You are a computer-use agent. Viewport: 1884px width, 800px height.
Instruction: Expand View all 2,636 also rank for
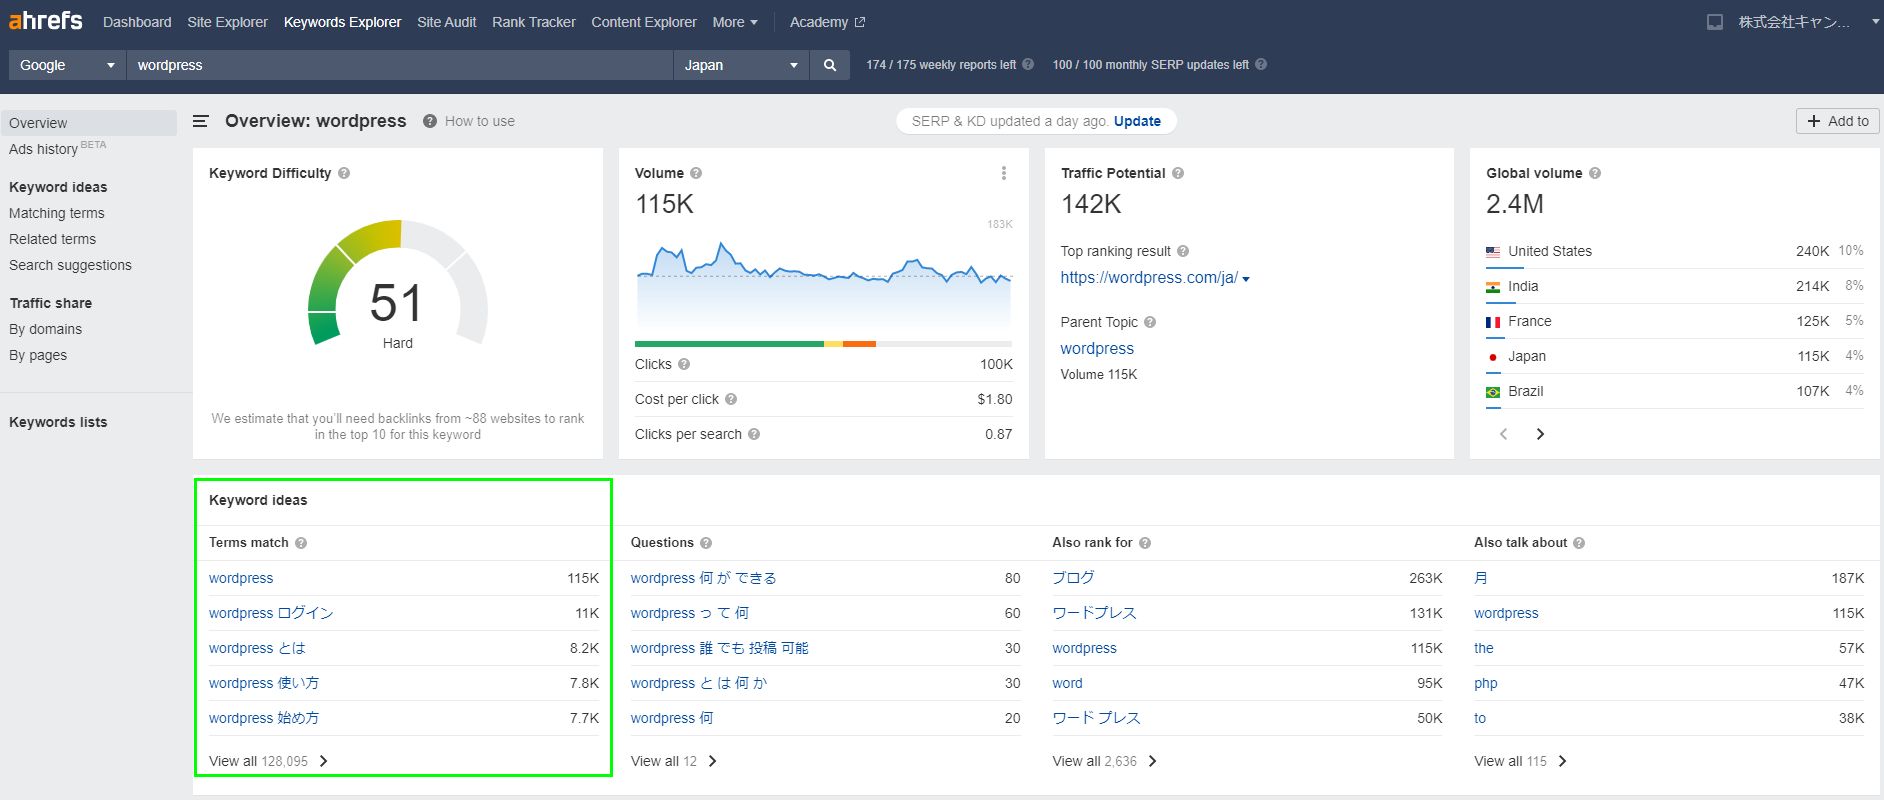point(1104,761)
